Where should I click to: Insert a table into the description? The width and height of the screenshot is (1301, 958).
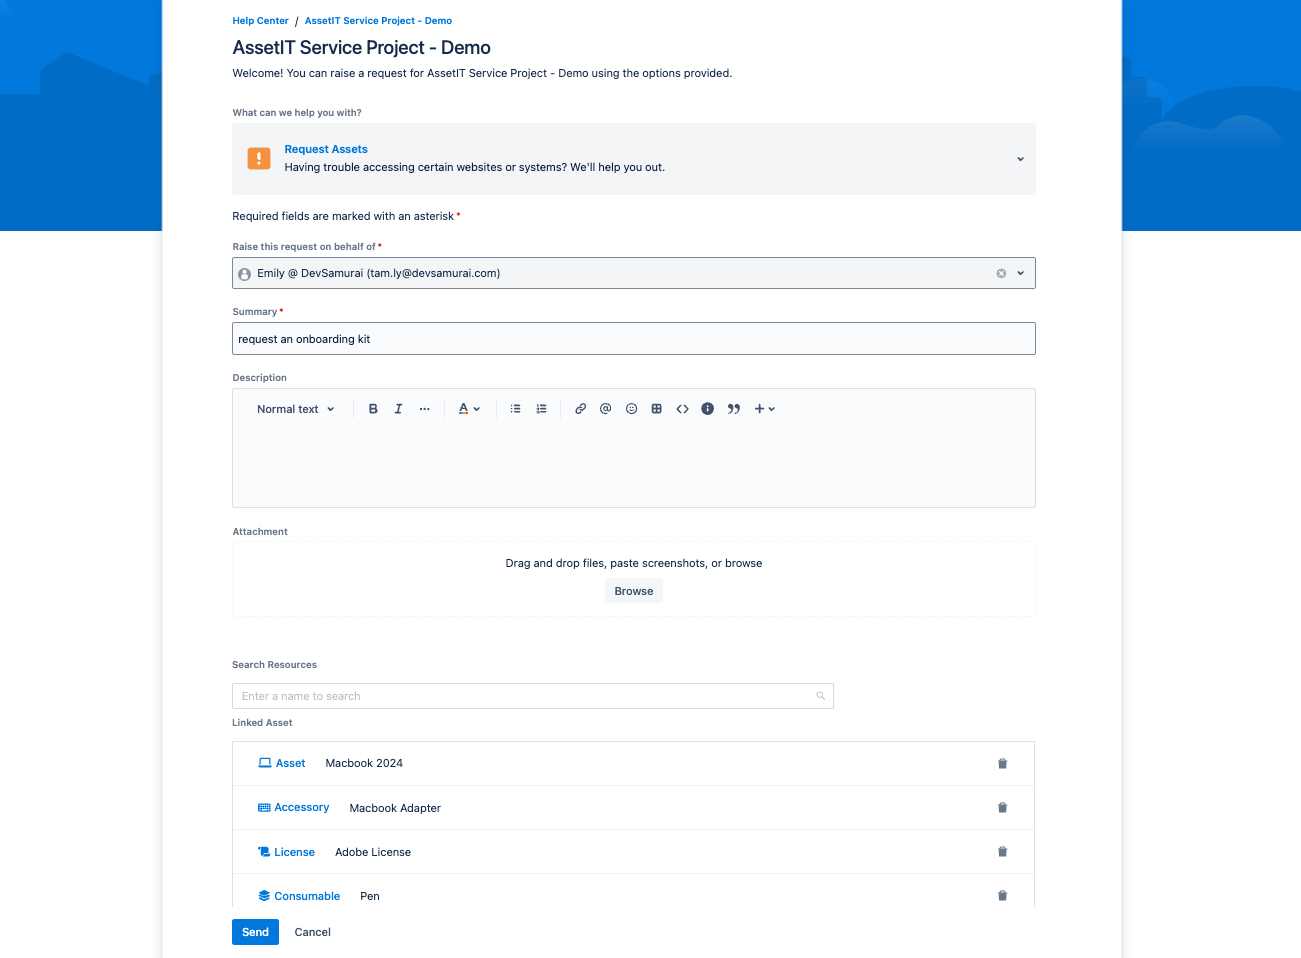pos(657,409)
